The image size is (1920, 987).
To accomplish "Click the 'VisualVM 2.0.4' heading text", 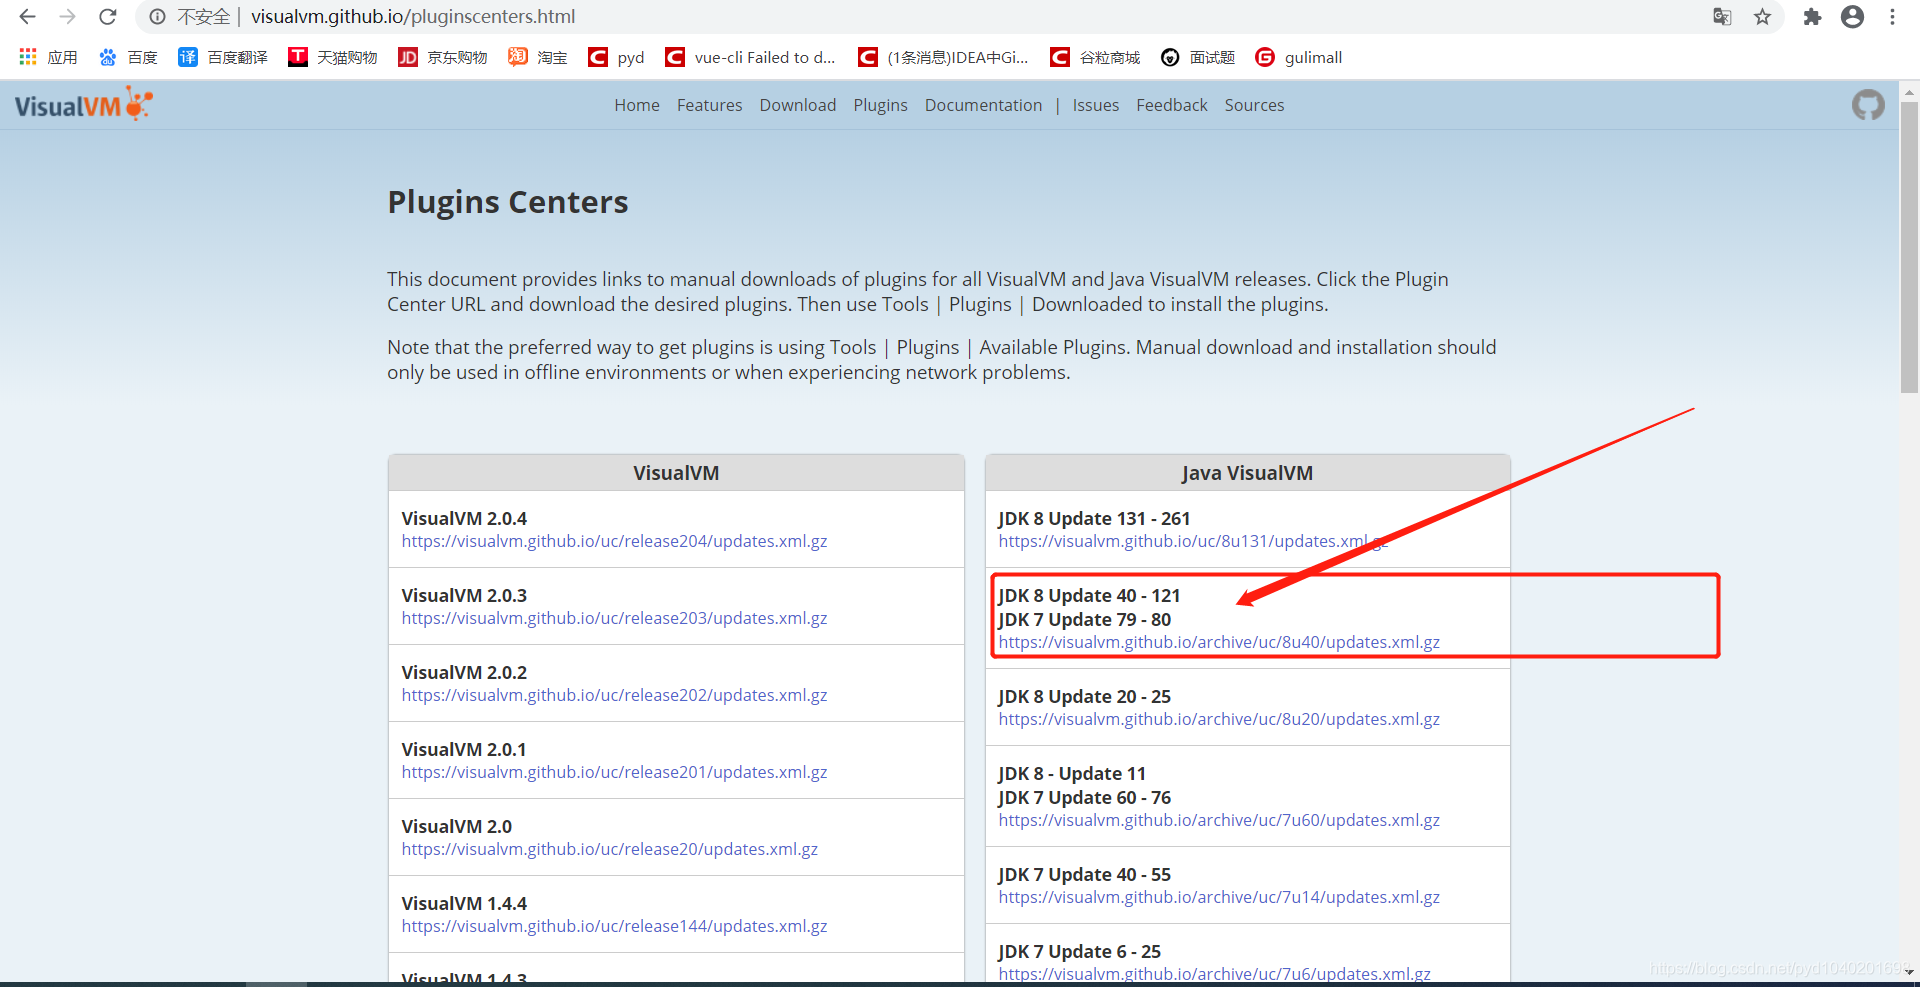I will point(464,518).
